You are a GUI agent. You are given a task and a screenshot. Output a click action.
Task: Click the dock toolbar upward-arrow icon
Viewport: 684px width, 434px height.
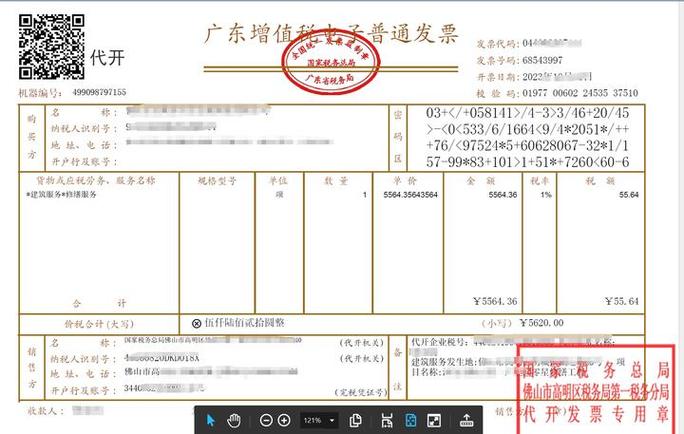coord(466,420)
